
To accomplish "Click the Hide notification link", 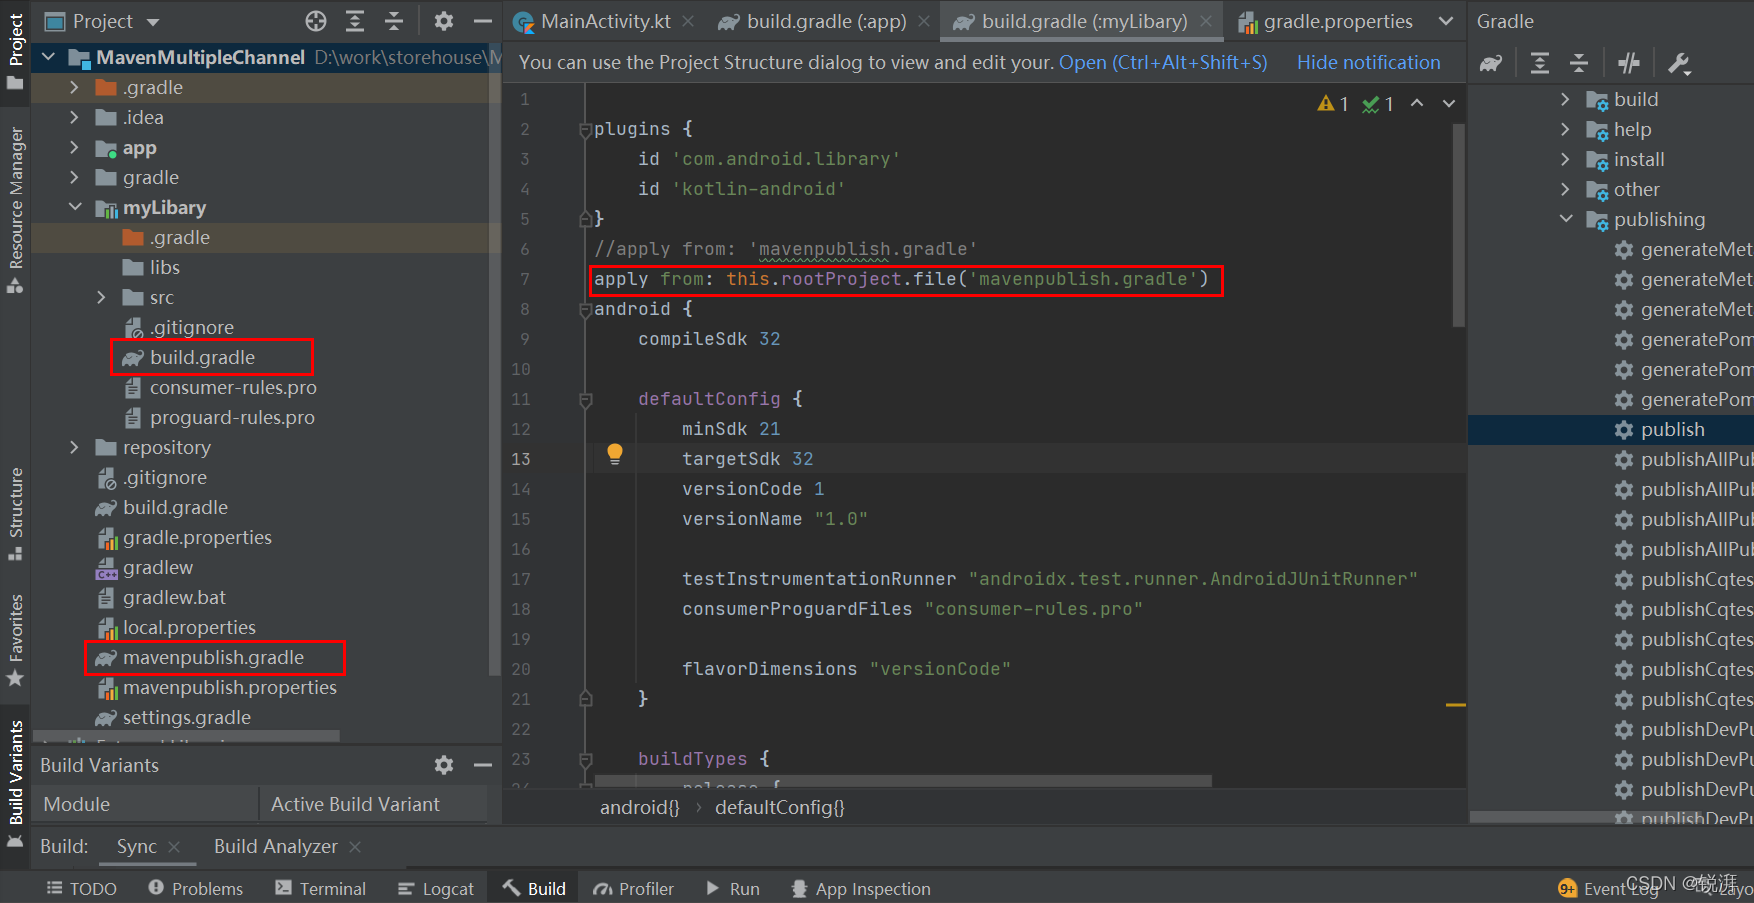I will point(1368,61).
